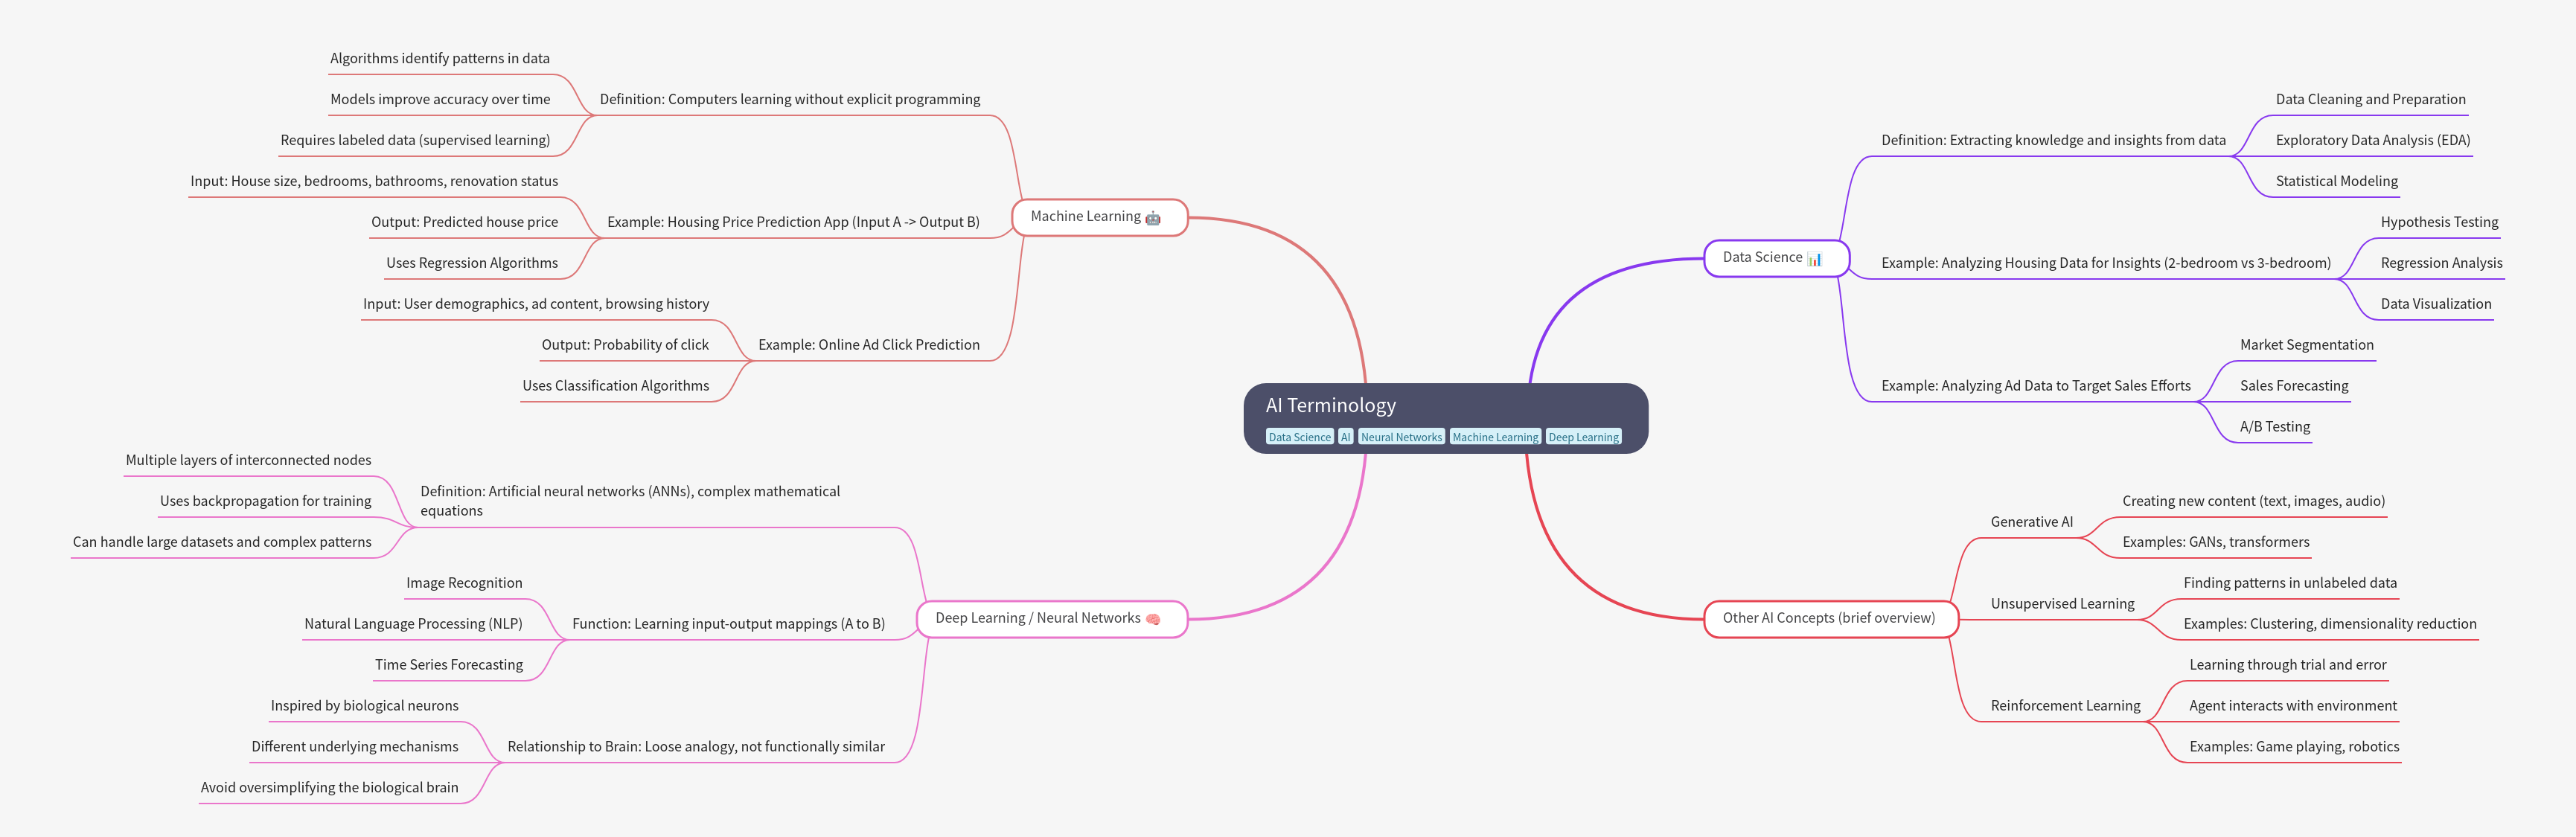Click 'Market Segmentation' leaf
Screen dimensions: 2576x837
click(2306, 345)
